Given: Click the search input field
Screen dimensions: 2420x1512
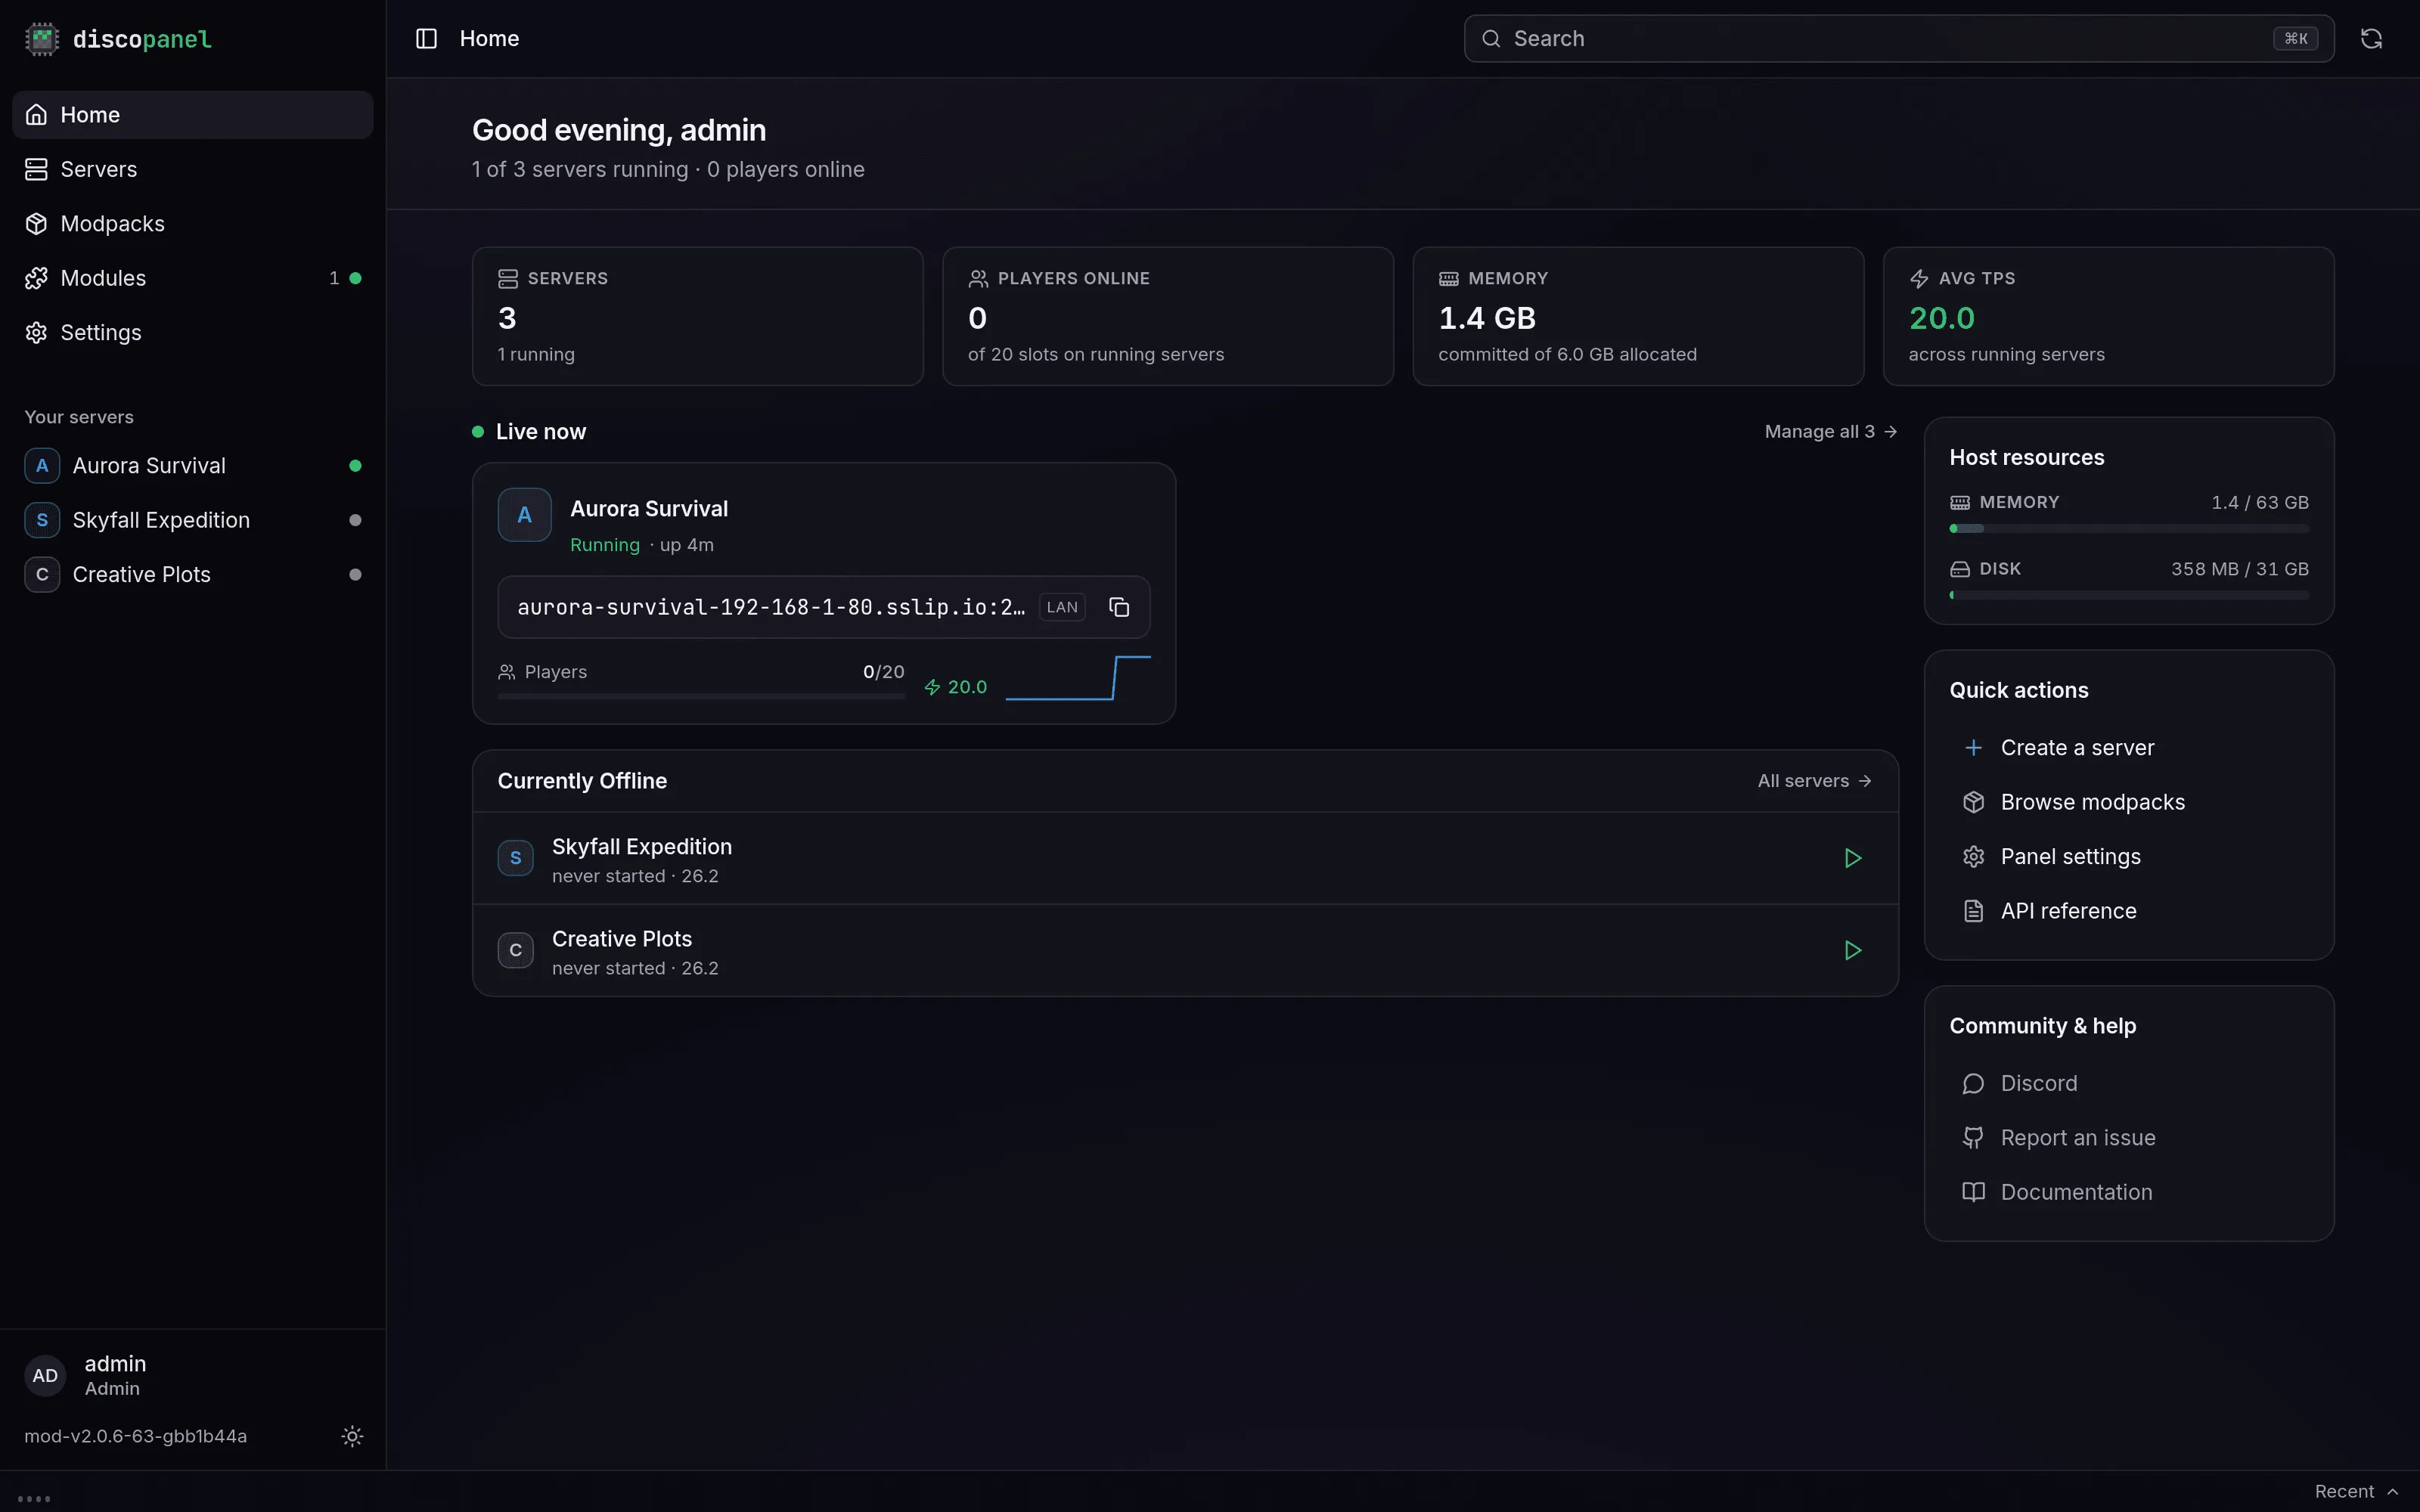Looking at the screenshot, I should pos(1898,39).
